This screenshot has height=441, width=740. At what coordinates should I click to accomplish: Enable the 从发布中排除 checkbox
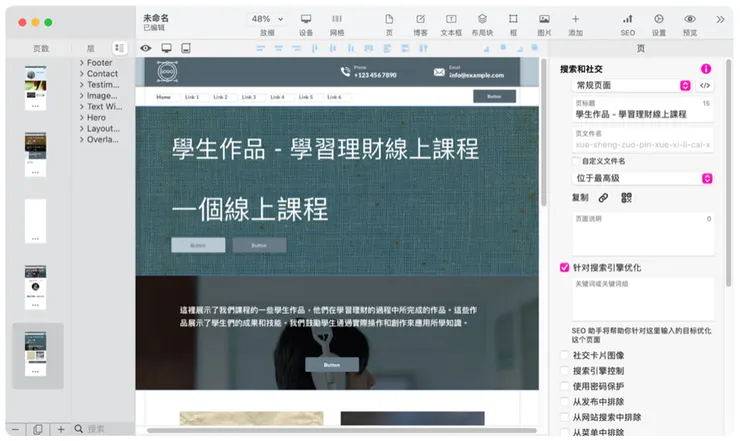click(x=564, y=402)
